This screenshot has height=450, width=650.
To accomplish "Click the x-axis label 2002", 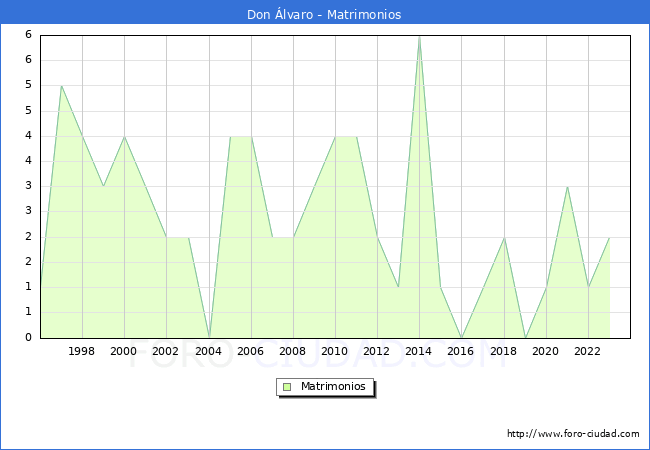I will (x=165, y=351).
